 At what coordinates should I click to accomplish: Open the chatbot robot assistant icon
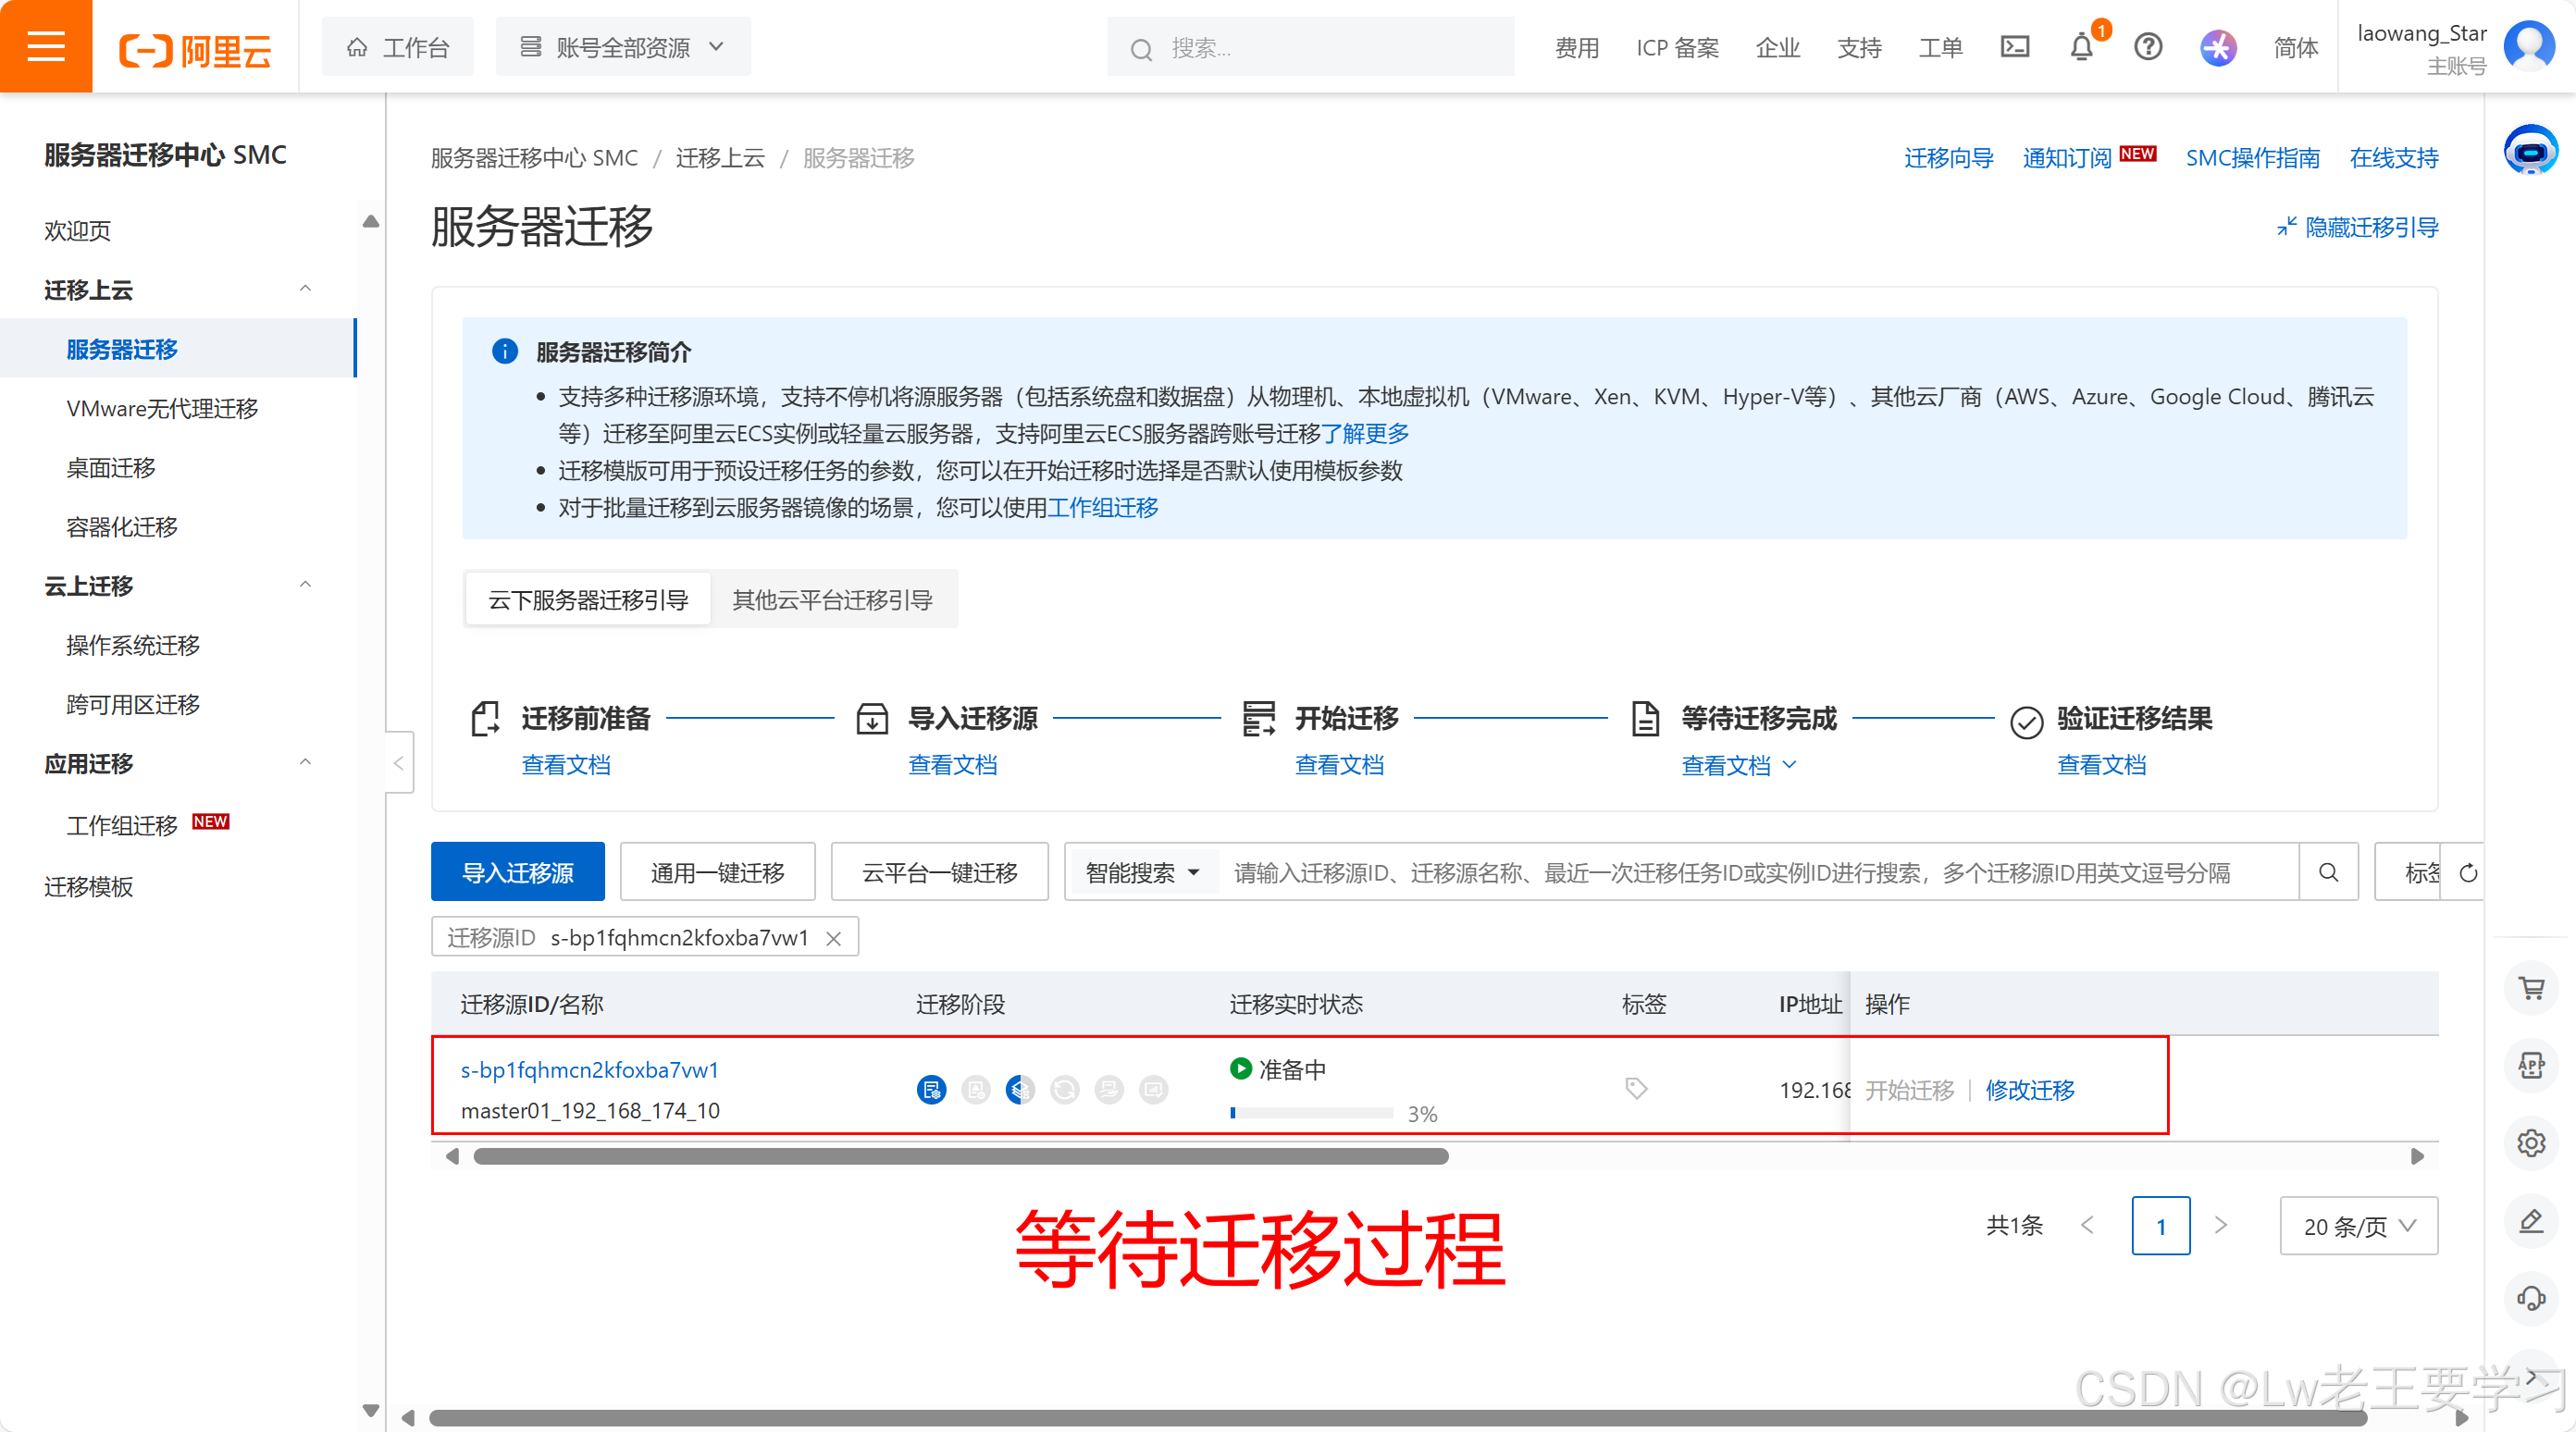click(x=2530, y=150)
